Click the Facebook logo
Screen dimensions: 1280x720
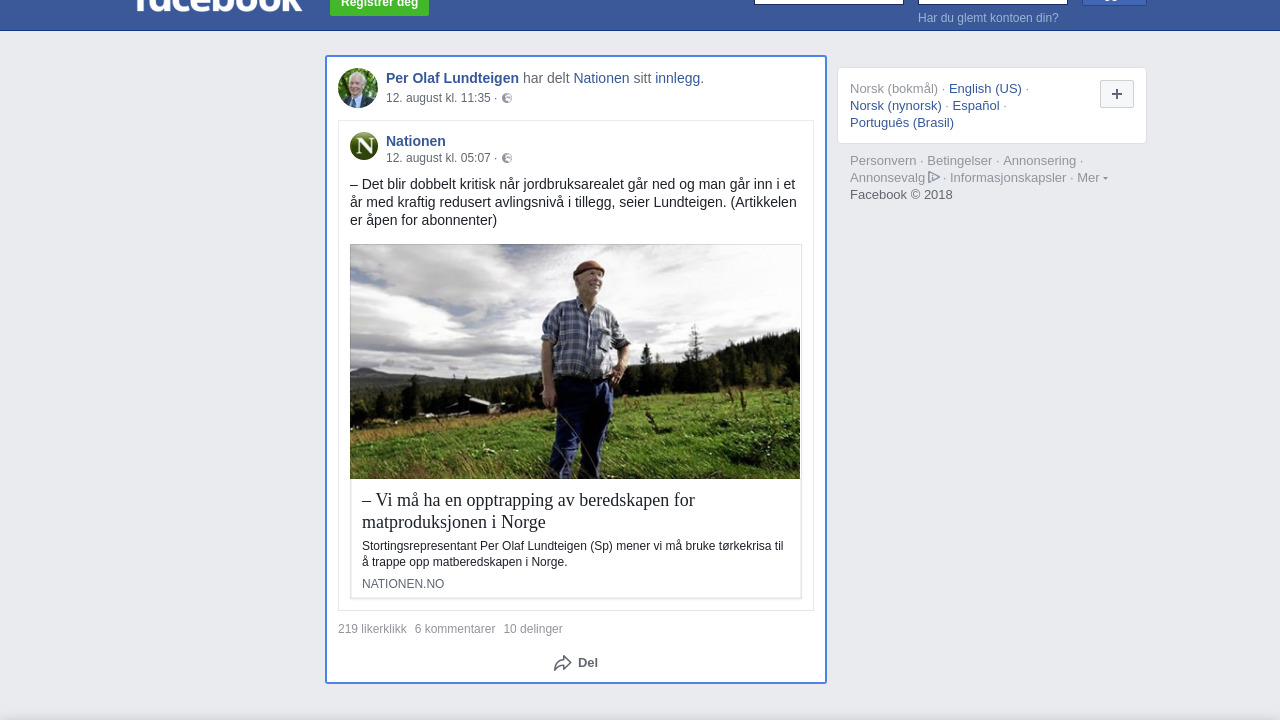coord(218,5)
